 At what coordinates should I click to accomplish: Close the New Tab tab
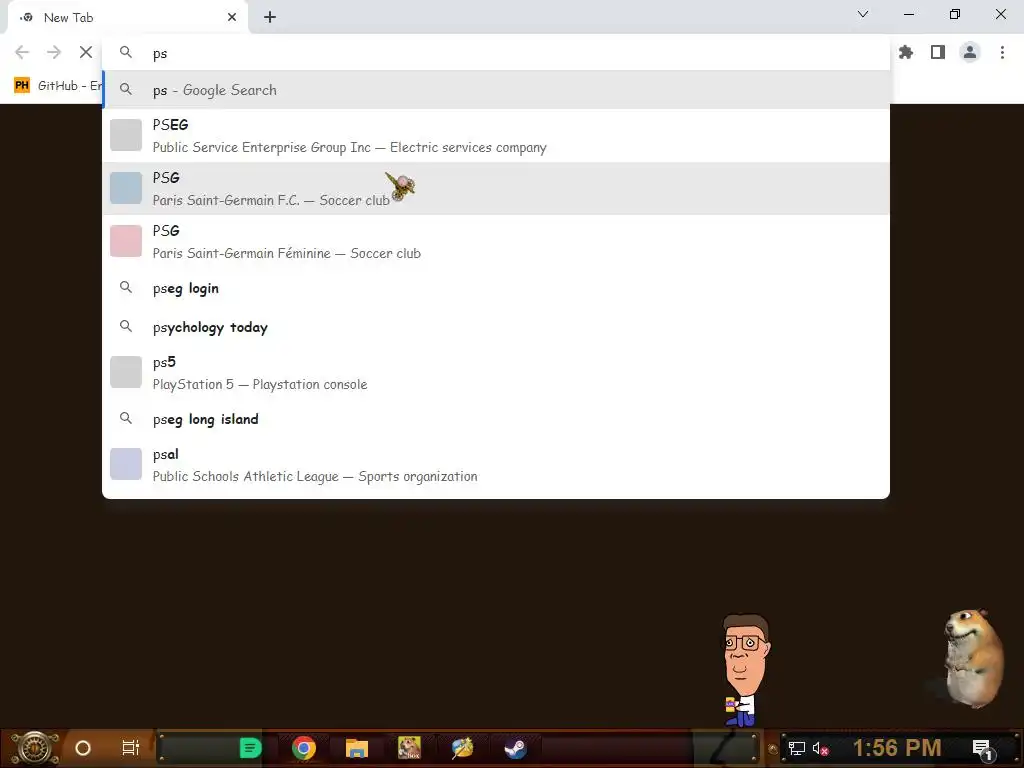tap(232, 18)
